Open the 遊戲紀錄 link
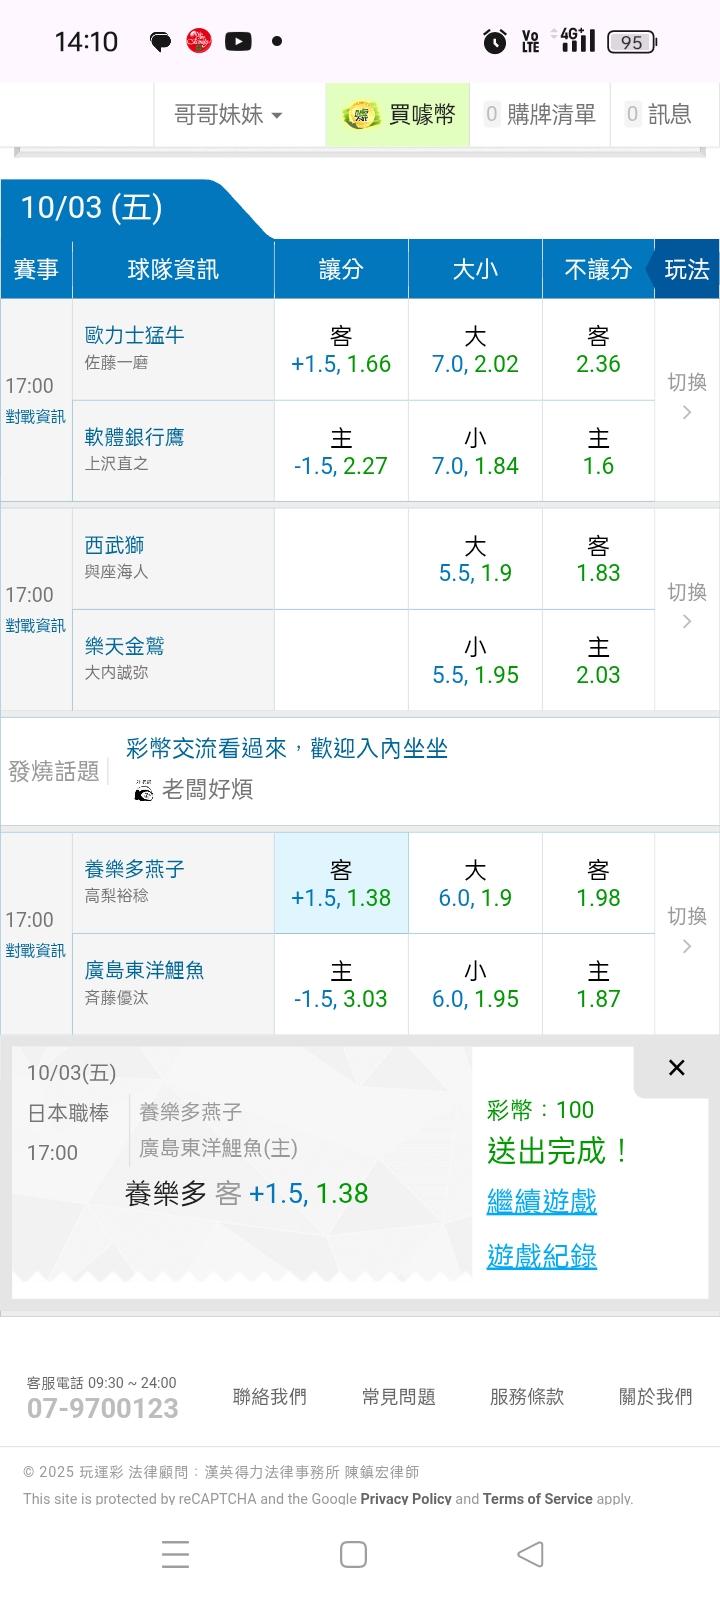The image size is (720, 1604). tap(541, 1256)
